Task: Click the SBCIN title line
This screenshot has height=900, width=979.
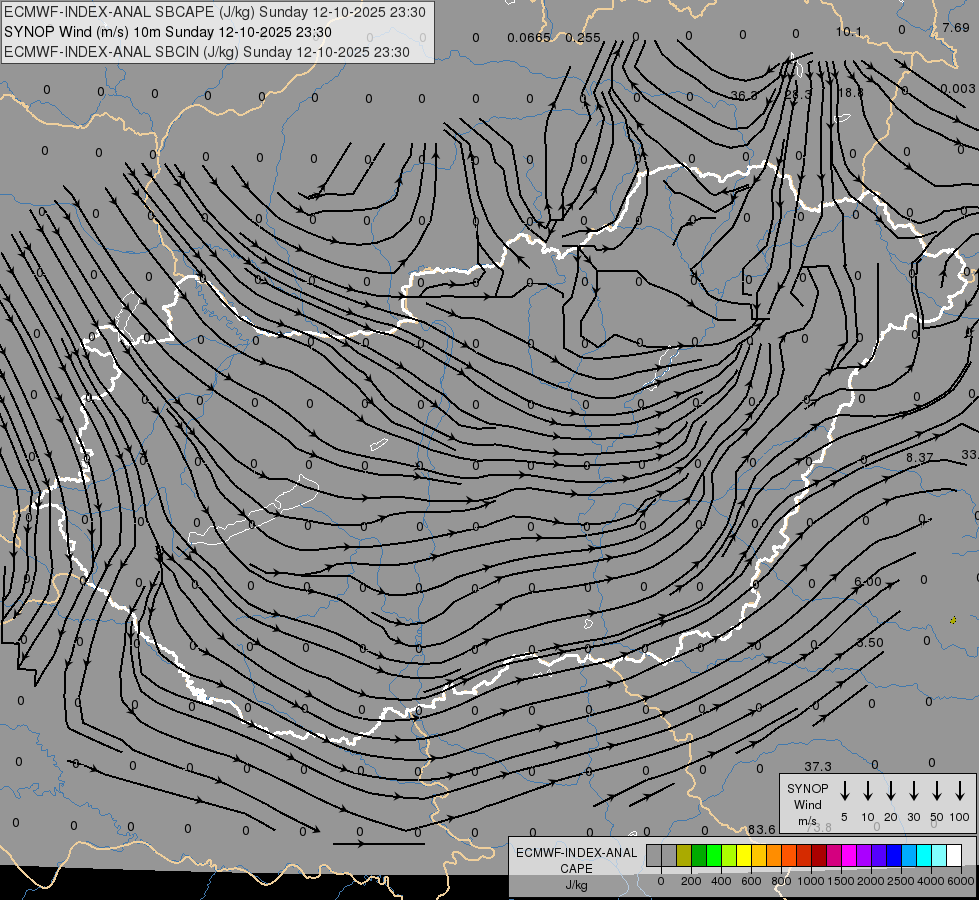Action: point(207,52)
